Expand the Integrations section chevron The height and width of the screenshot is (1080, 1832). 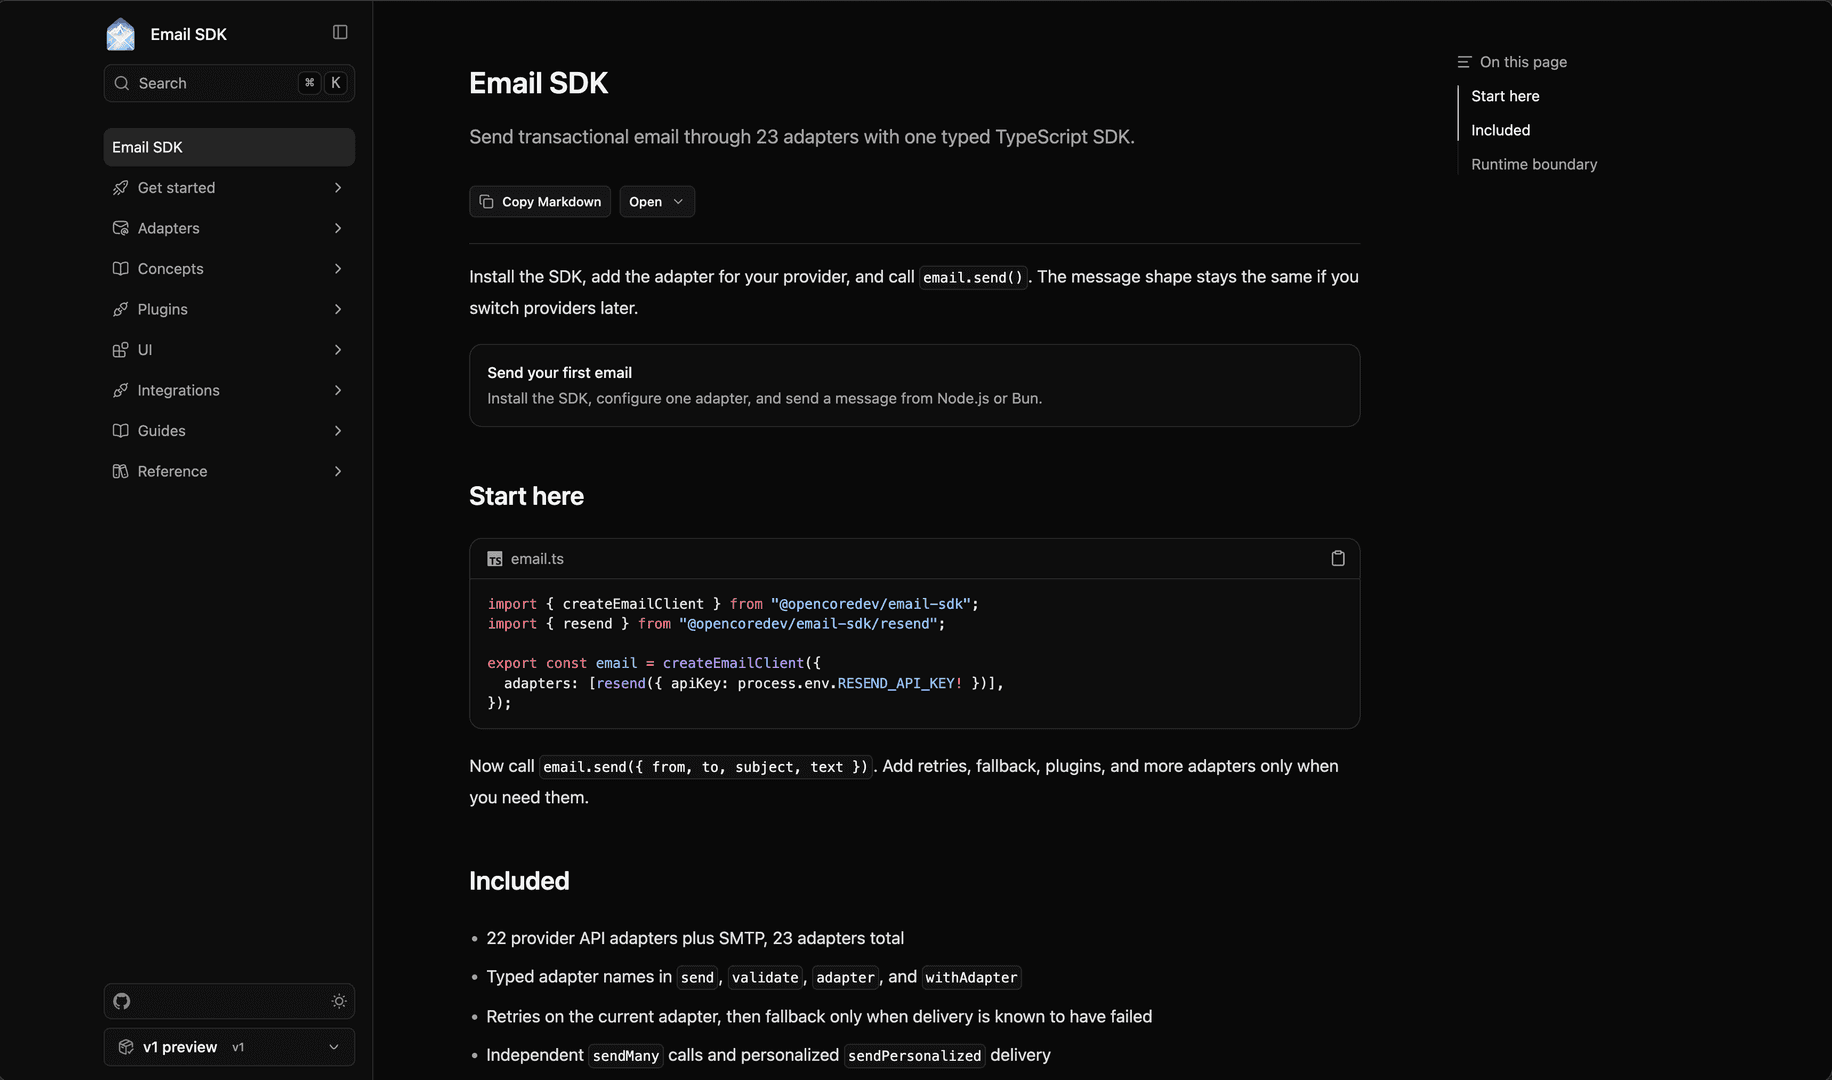tap(338, 390)
